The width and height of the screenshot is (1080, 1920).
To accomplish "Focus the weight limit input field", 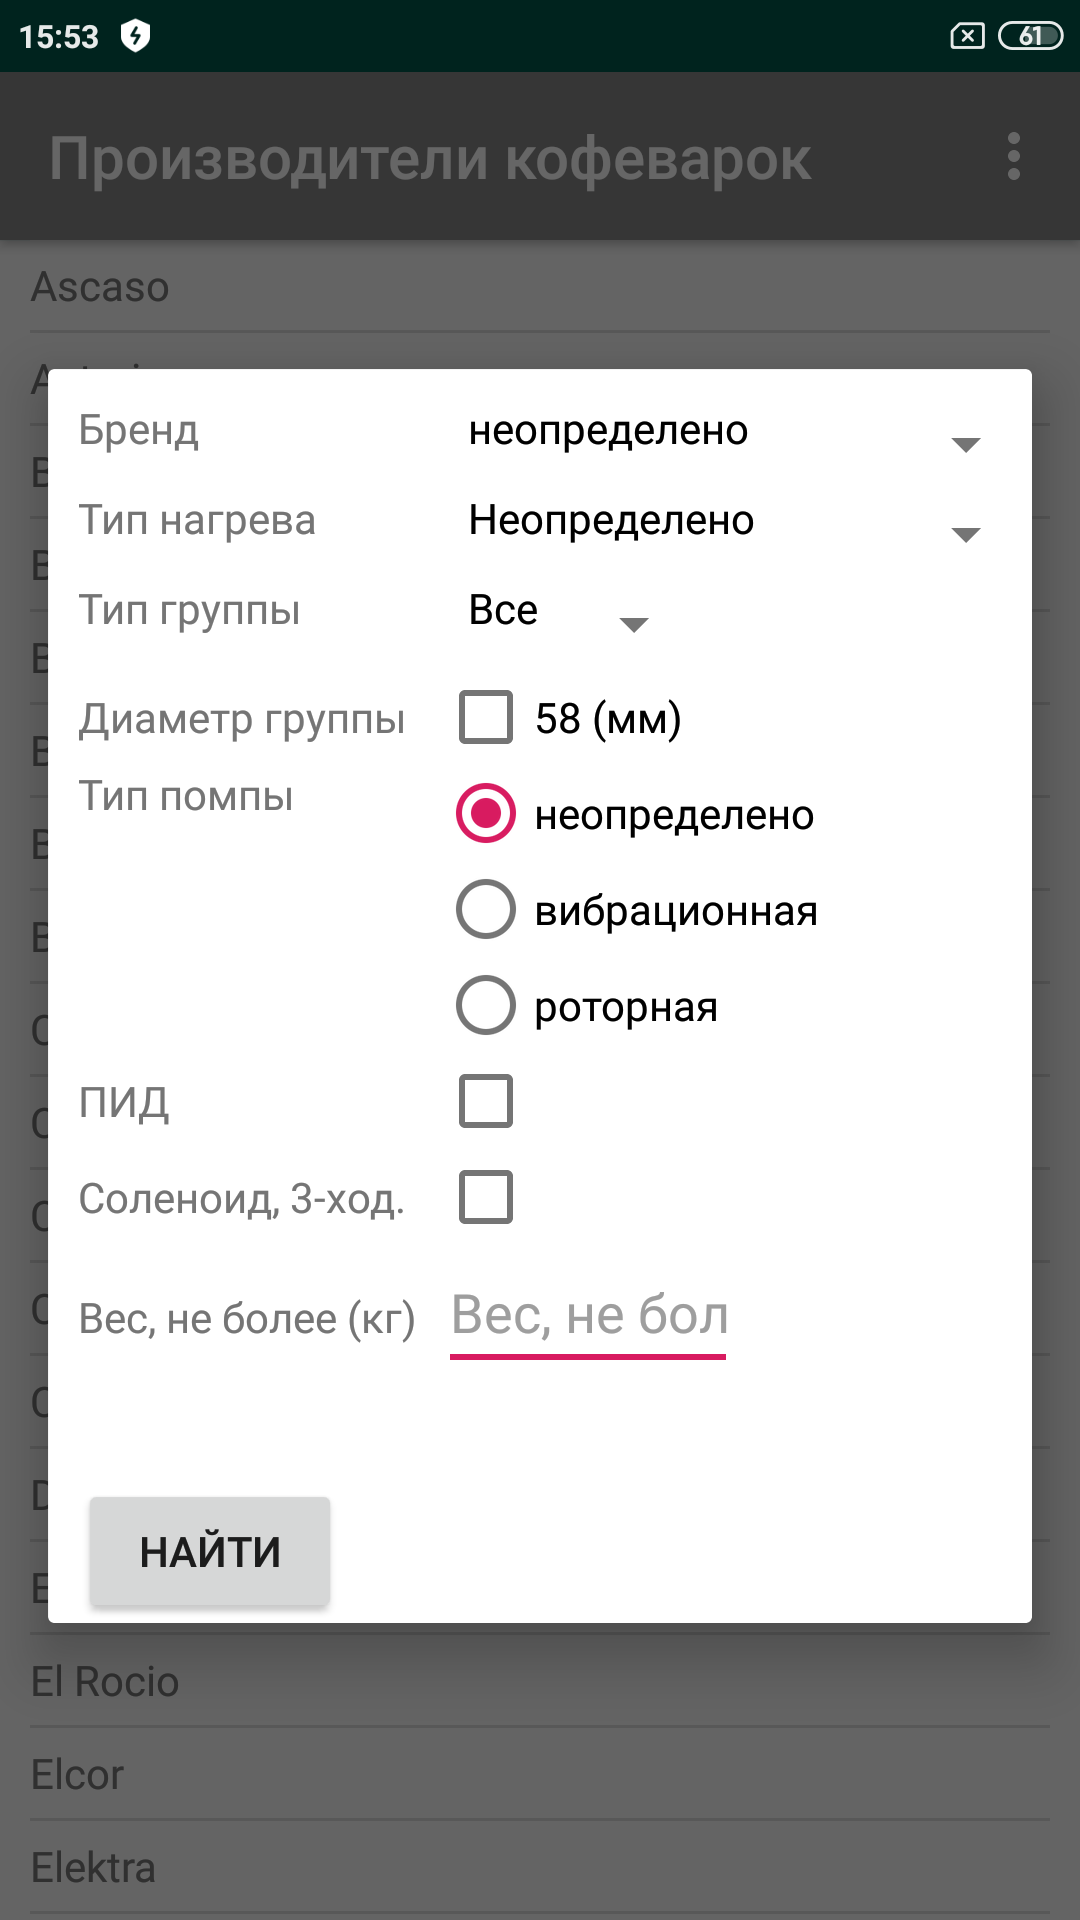I will click(x=588, y=1316).
